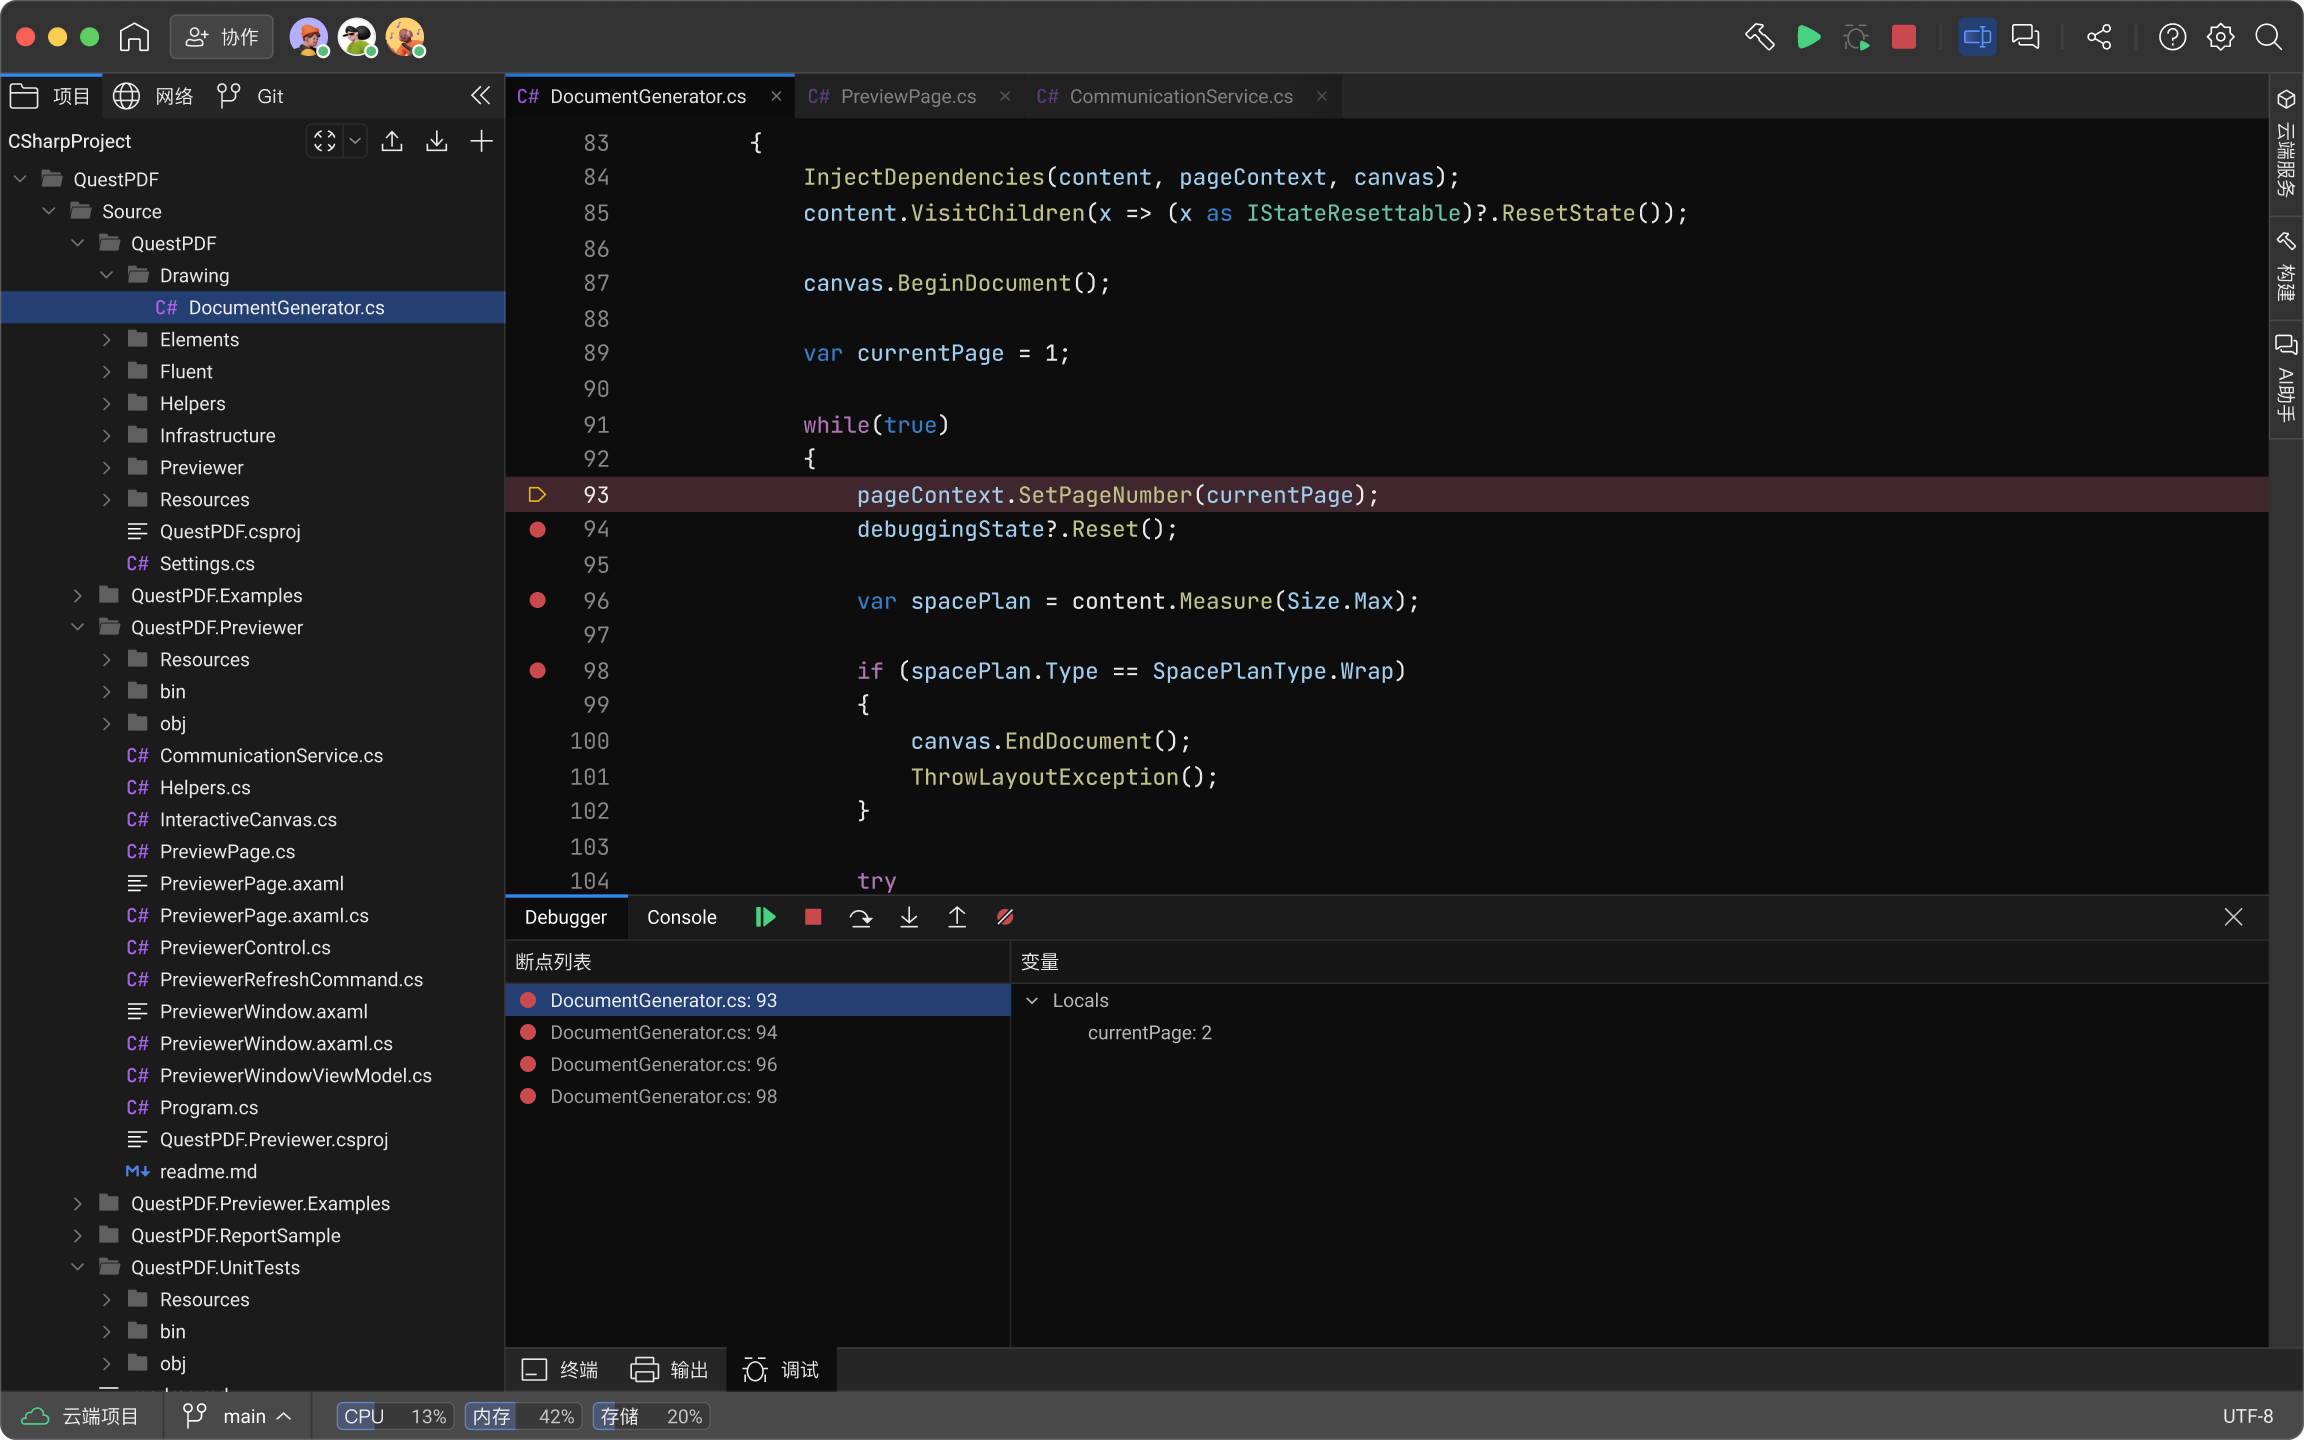Image resolution: width=2304 pixels, height=1440 pixels.
Task: Run project with green play icon
Action: (x=1808, y=37)
